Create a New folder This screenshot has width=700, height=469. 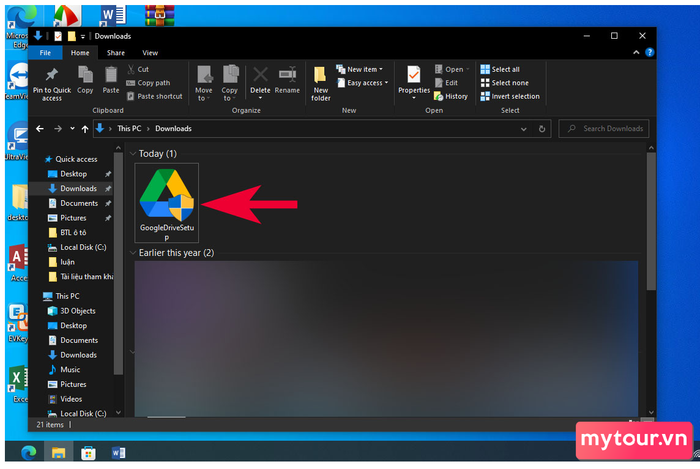(321, 83)
